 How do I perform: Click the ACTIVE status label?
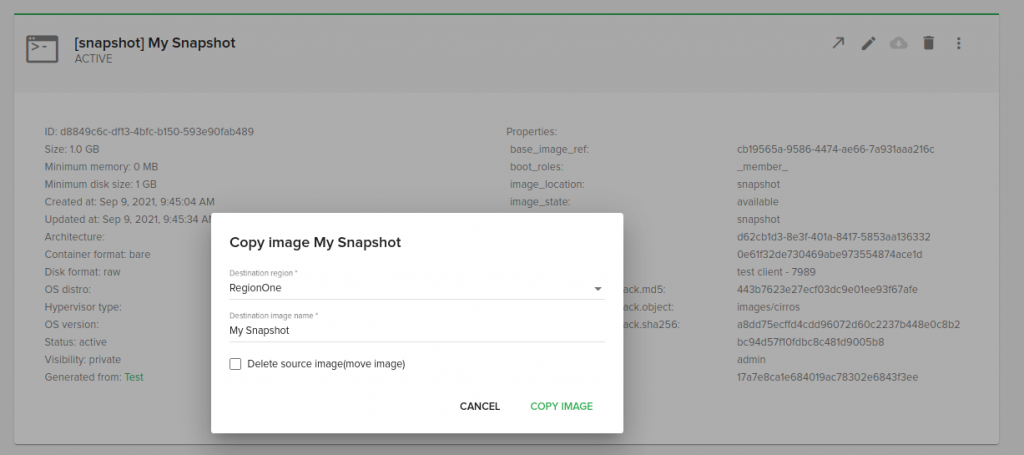[x=93, y=59]
